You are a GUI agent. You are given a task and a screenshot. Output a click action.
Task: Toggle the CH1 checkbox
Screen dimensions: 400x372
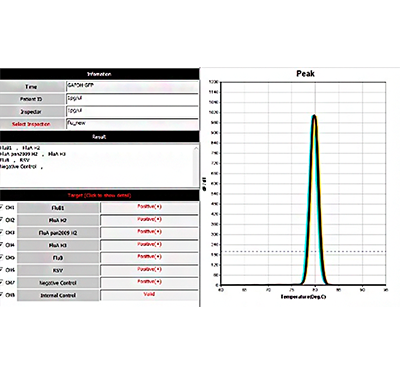pos(1,207)
